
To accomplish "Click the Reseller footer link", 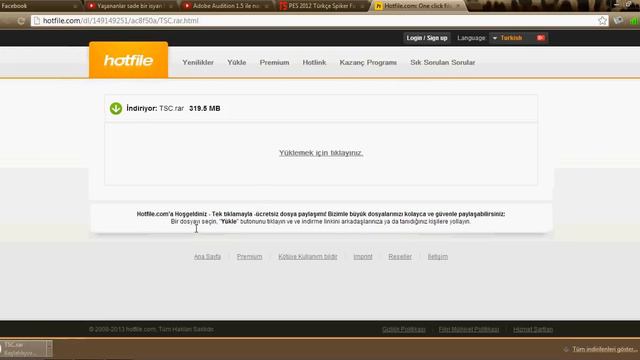I will [400, 257].
